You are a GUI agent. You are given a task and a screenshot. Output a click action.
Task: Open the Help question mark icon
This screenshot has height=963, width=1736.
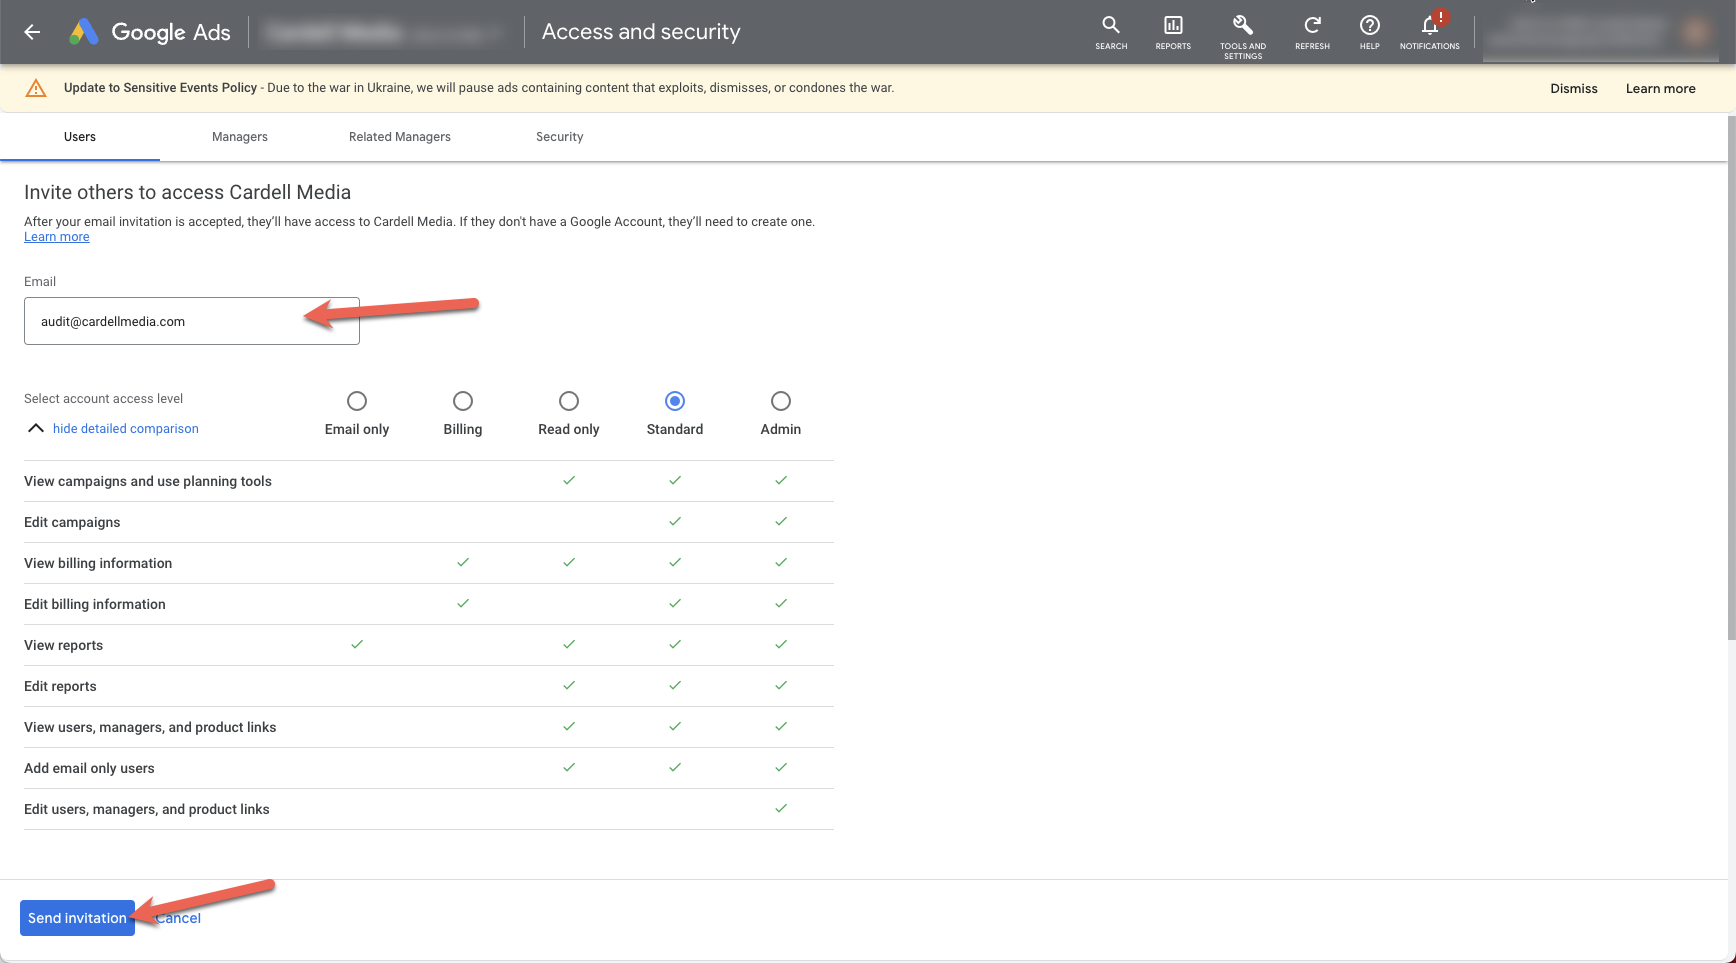click(1370, 32)
